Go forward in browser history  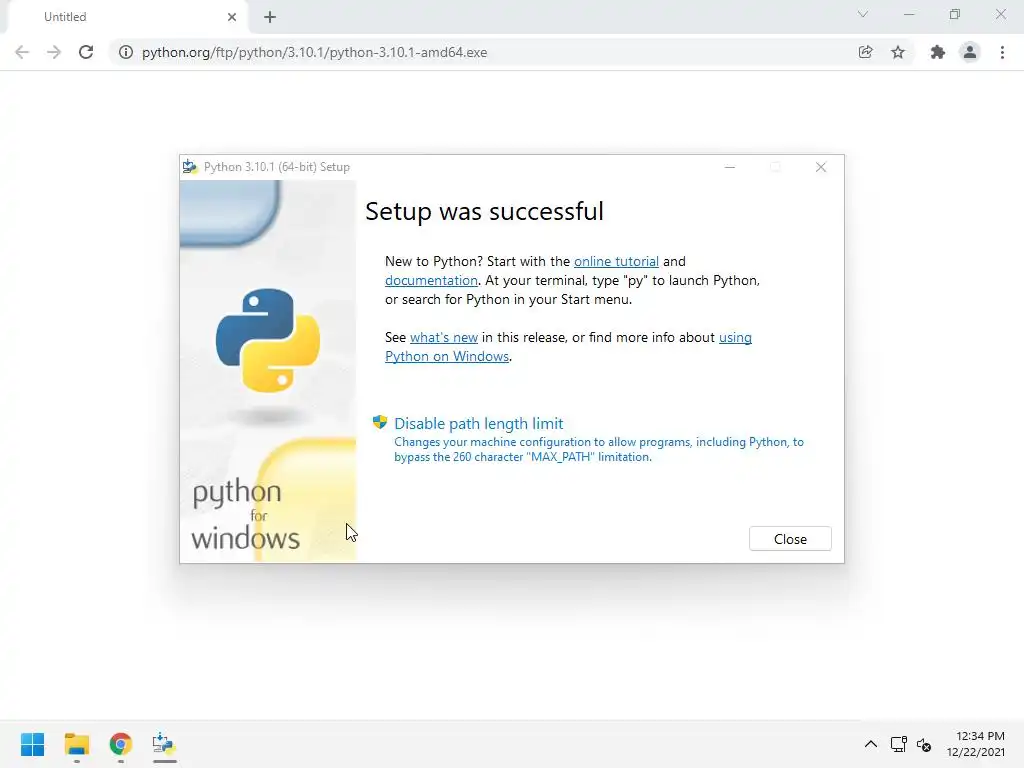point(54,52)
